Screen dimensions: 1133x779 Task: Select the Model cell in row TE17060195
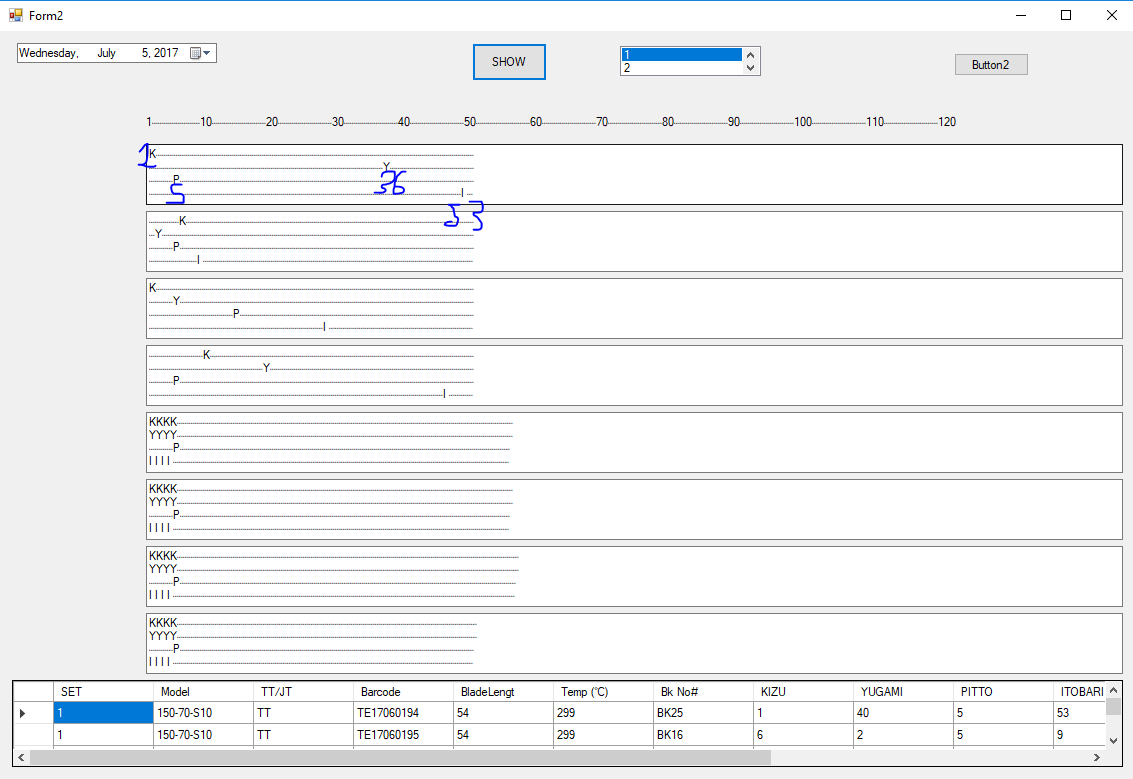click(x=203, y=735)
